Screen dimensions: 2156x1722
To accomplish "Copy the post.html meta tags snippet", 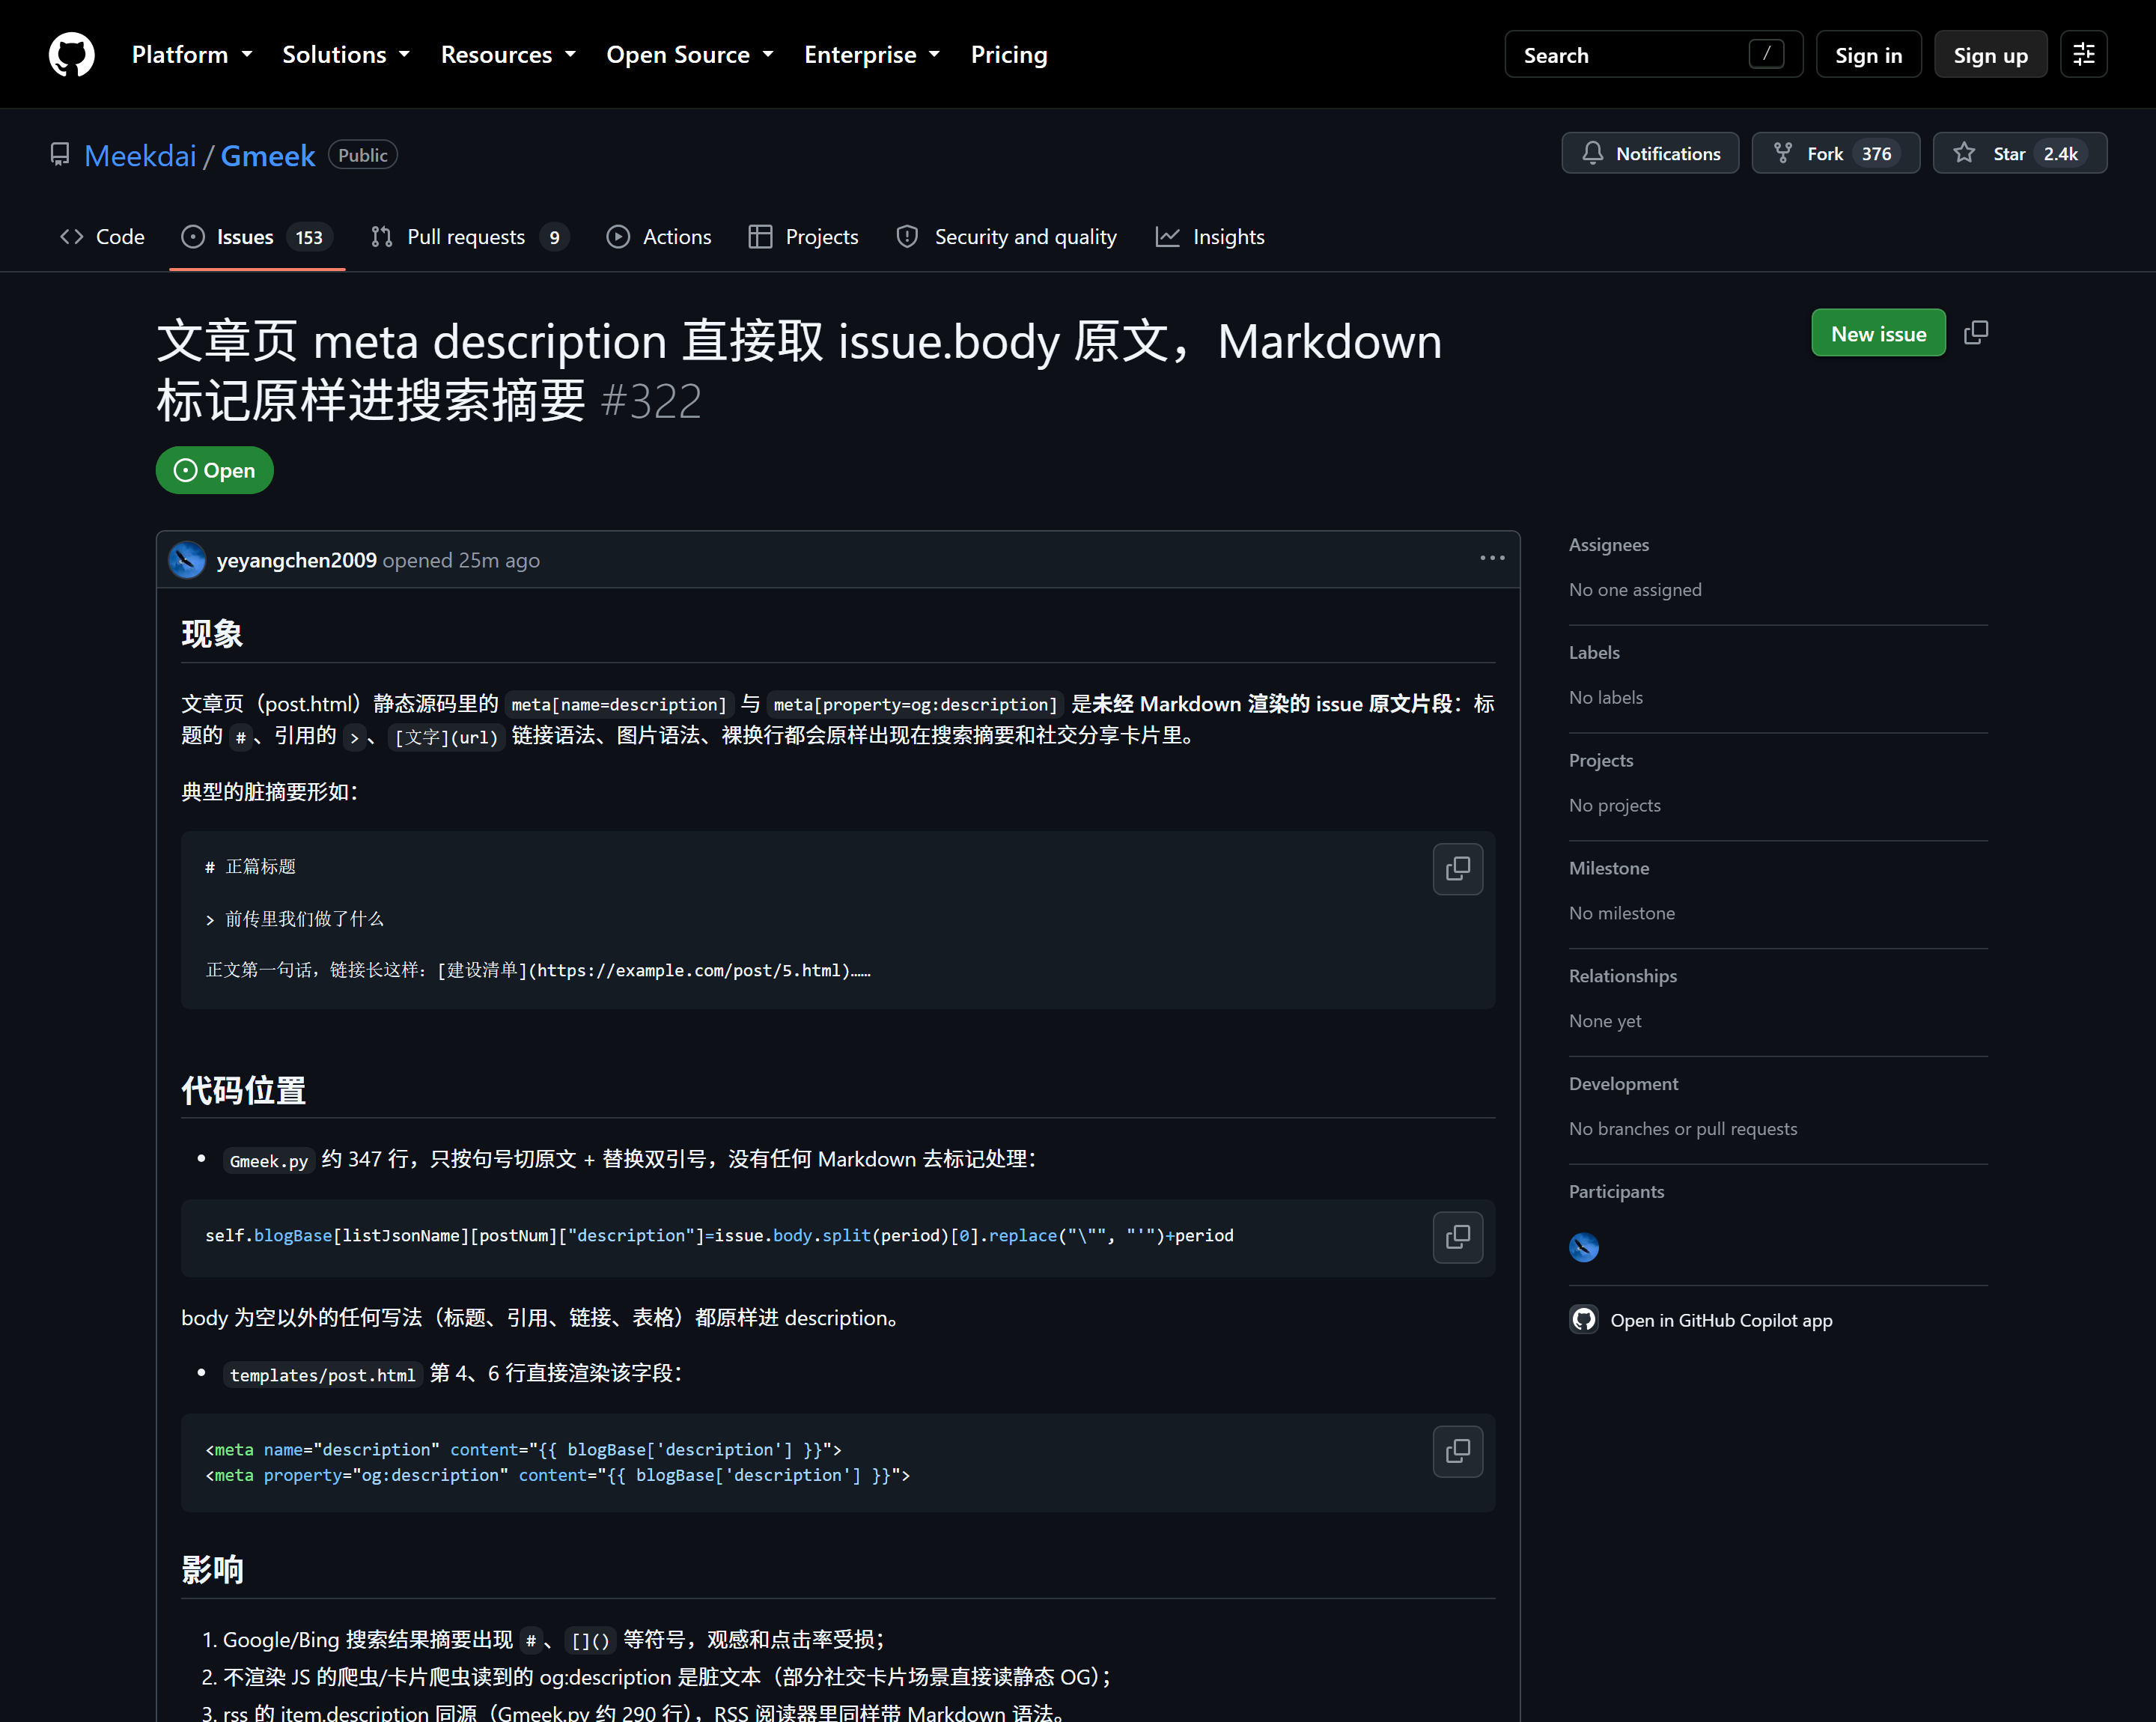I will [1458, 1451].
